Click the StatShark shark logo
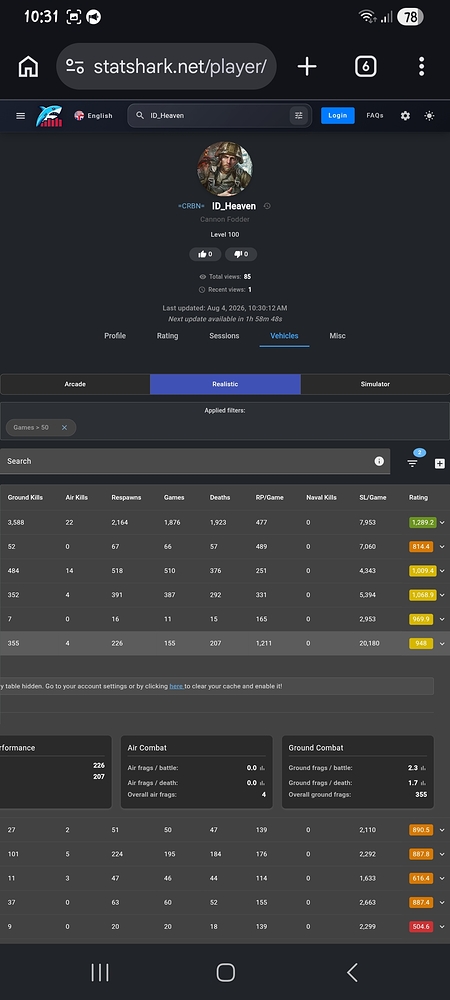 coord(49,115)
